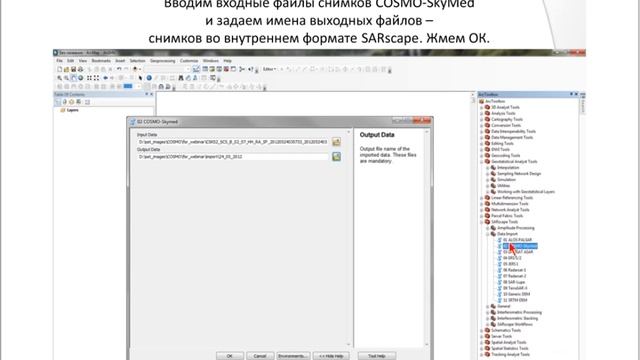Close the Table Of Contents panel

151,94
